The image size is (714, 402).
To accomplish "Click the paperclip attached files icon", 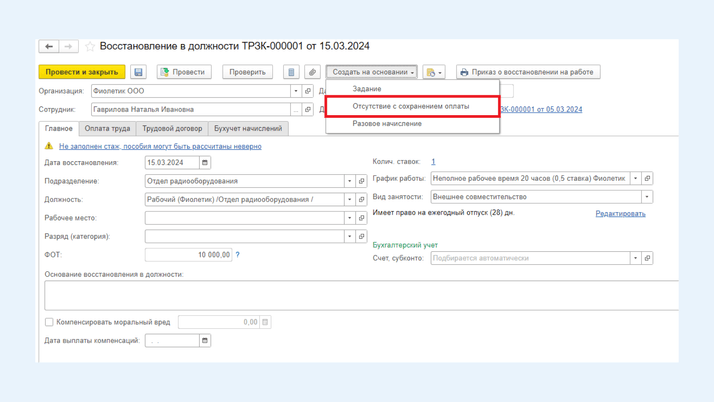I will point(312,72).
